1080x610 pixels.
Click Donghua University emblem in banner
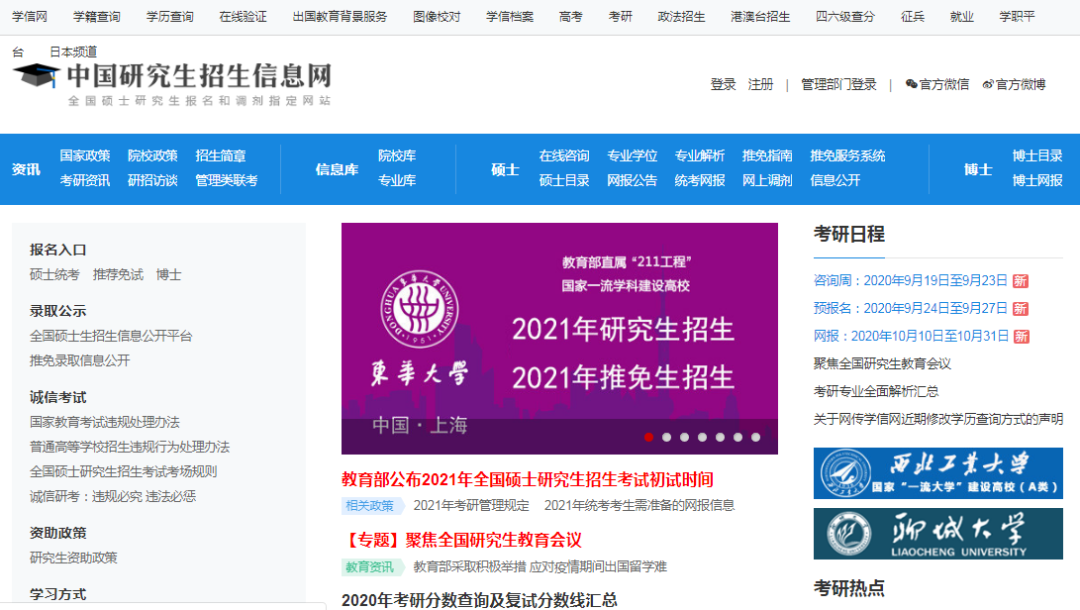[x=419, y=309]
